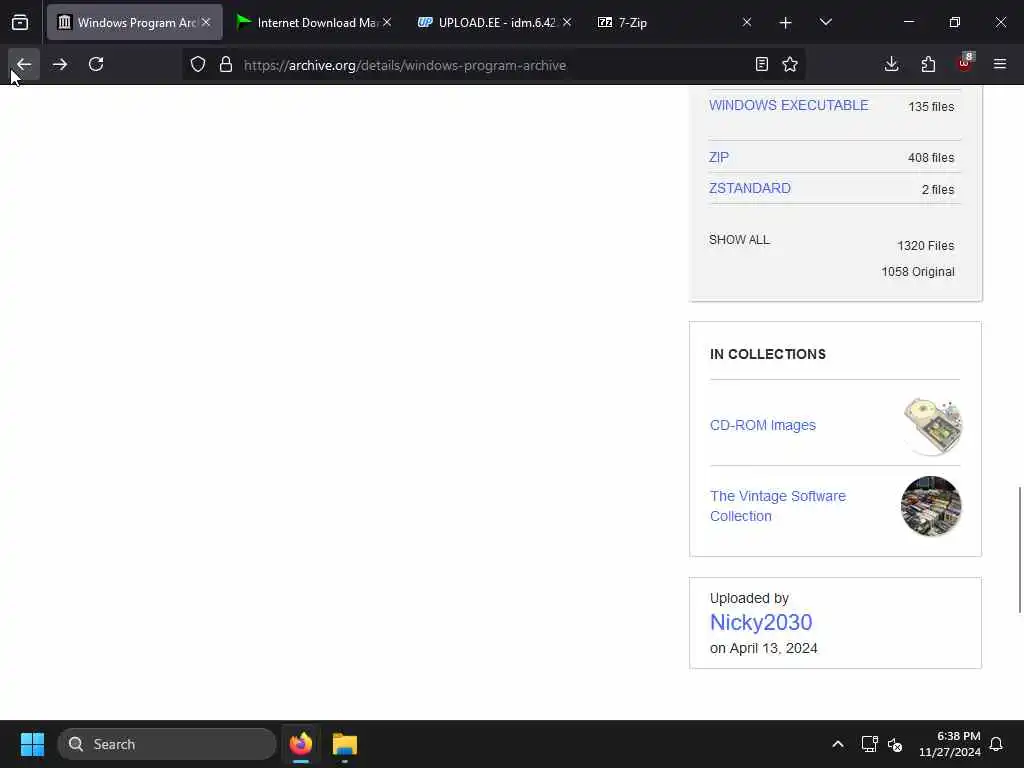
Task: Open the muted volume tray icon
Action: pos(895,744)
